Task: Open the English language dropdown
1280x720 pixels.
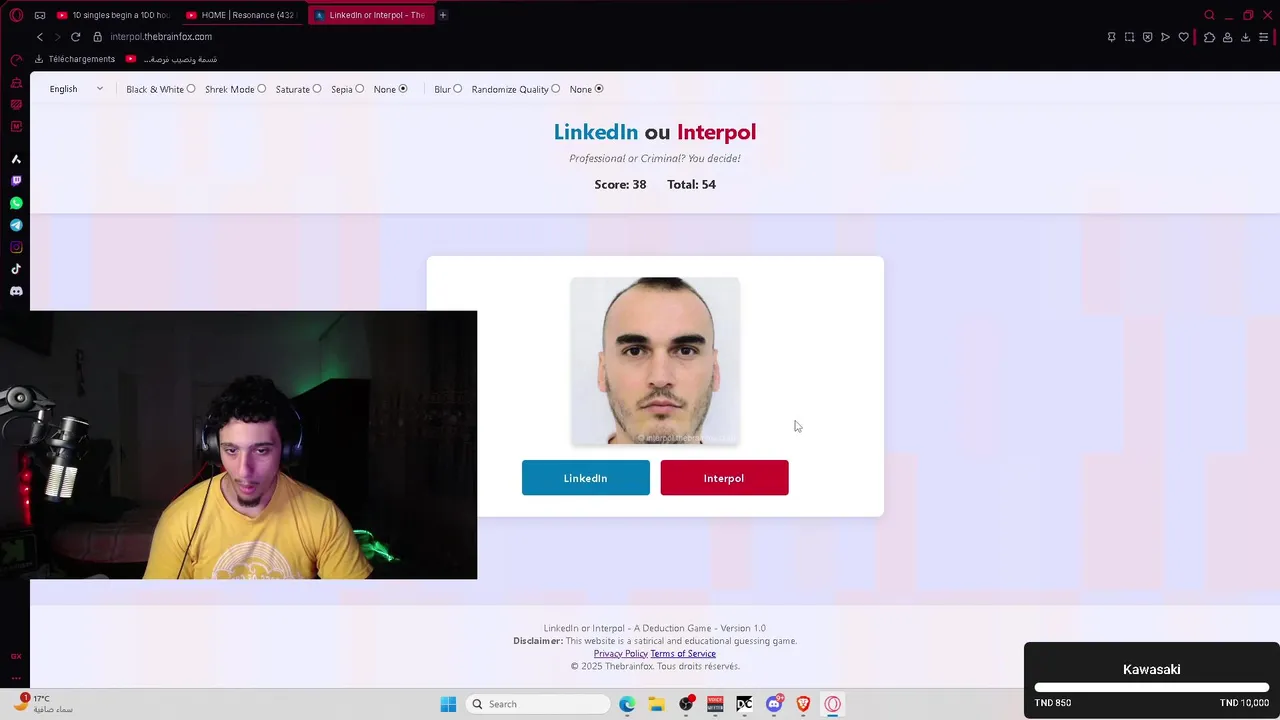Action: (76, 89)
